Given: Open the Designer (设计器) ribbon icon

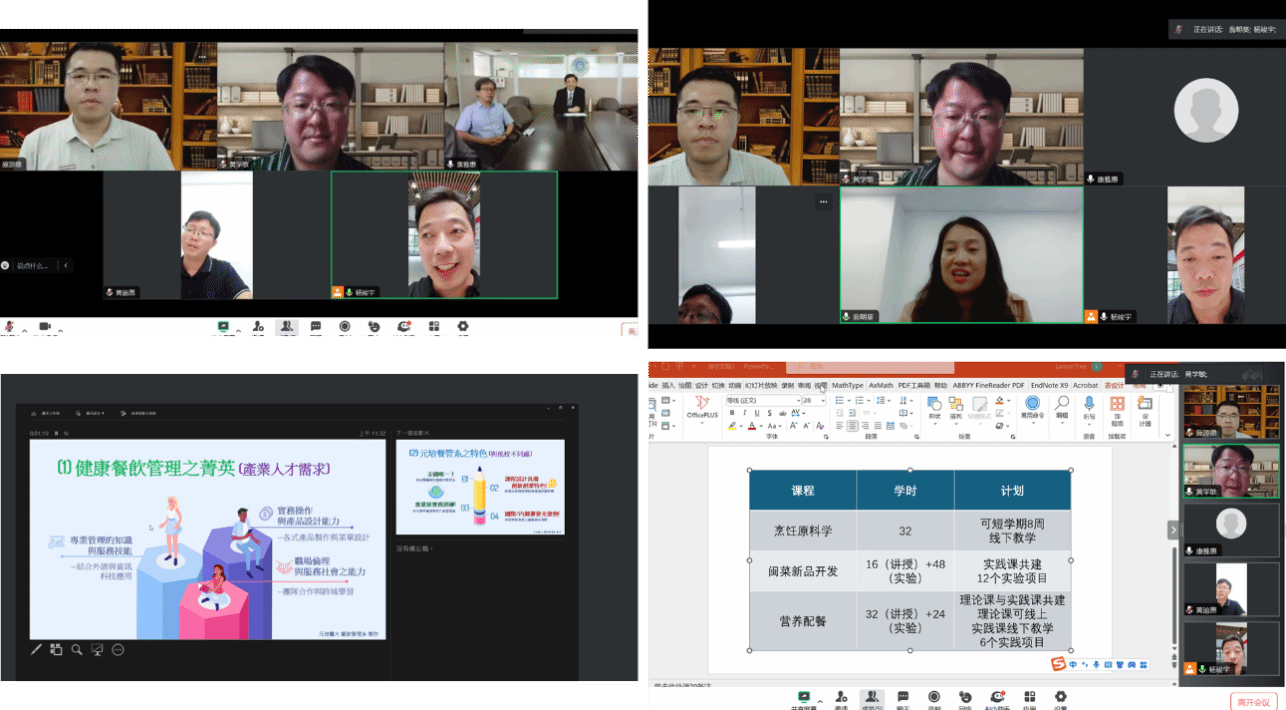Looking at the screenshot, I should (x=1145, y=408).
